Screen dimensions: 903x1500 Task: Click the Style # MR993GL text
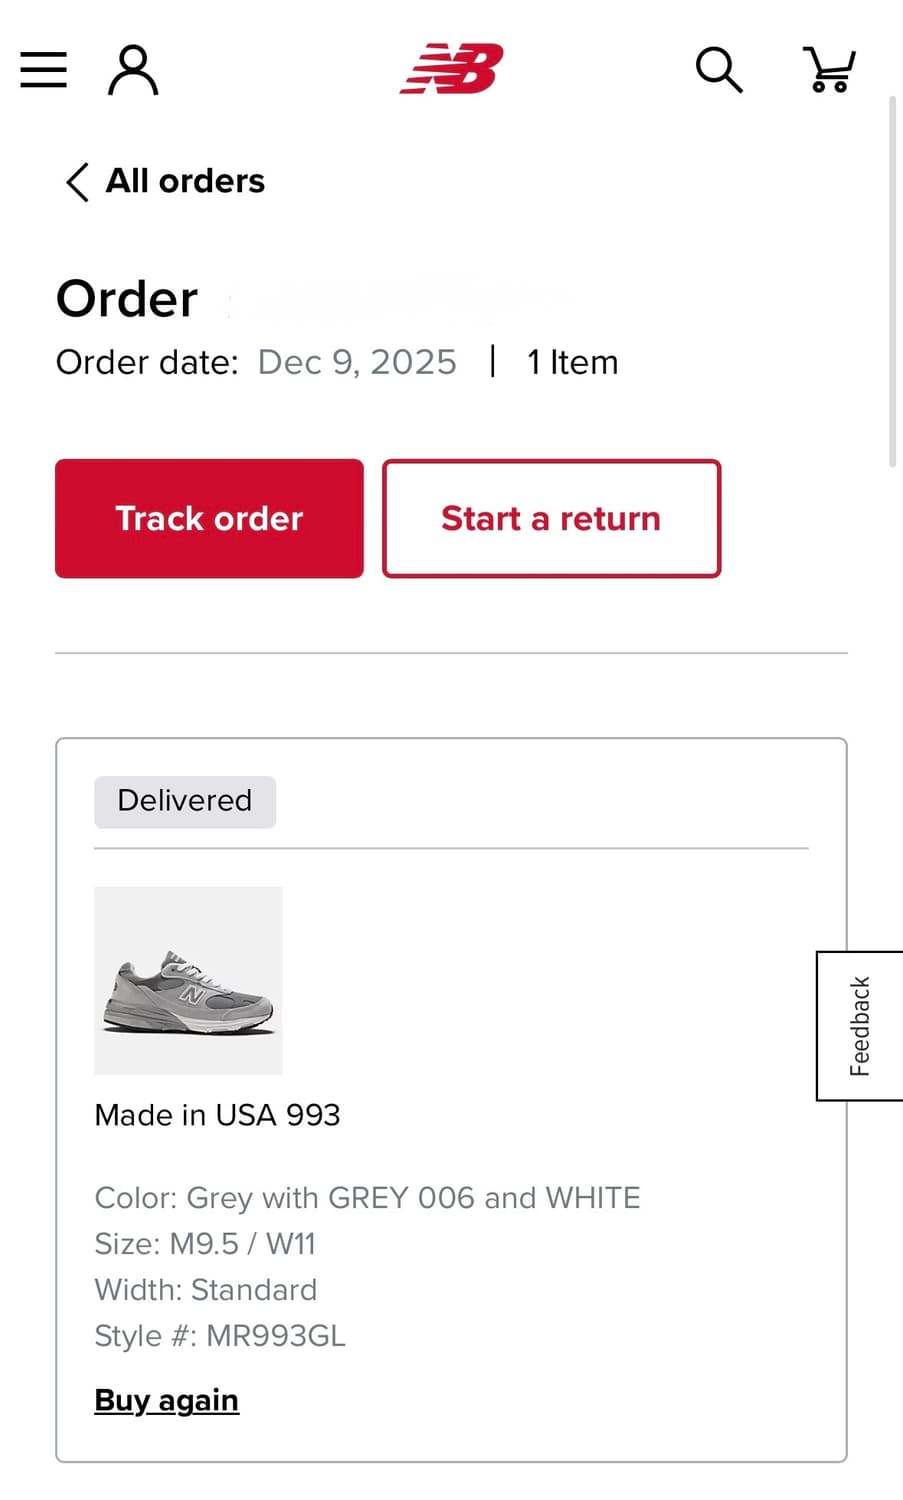point(220,1336)
